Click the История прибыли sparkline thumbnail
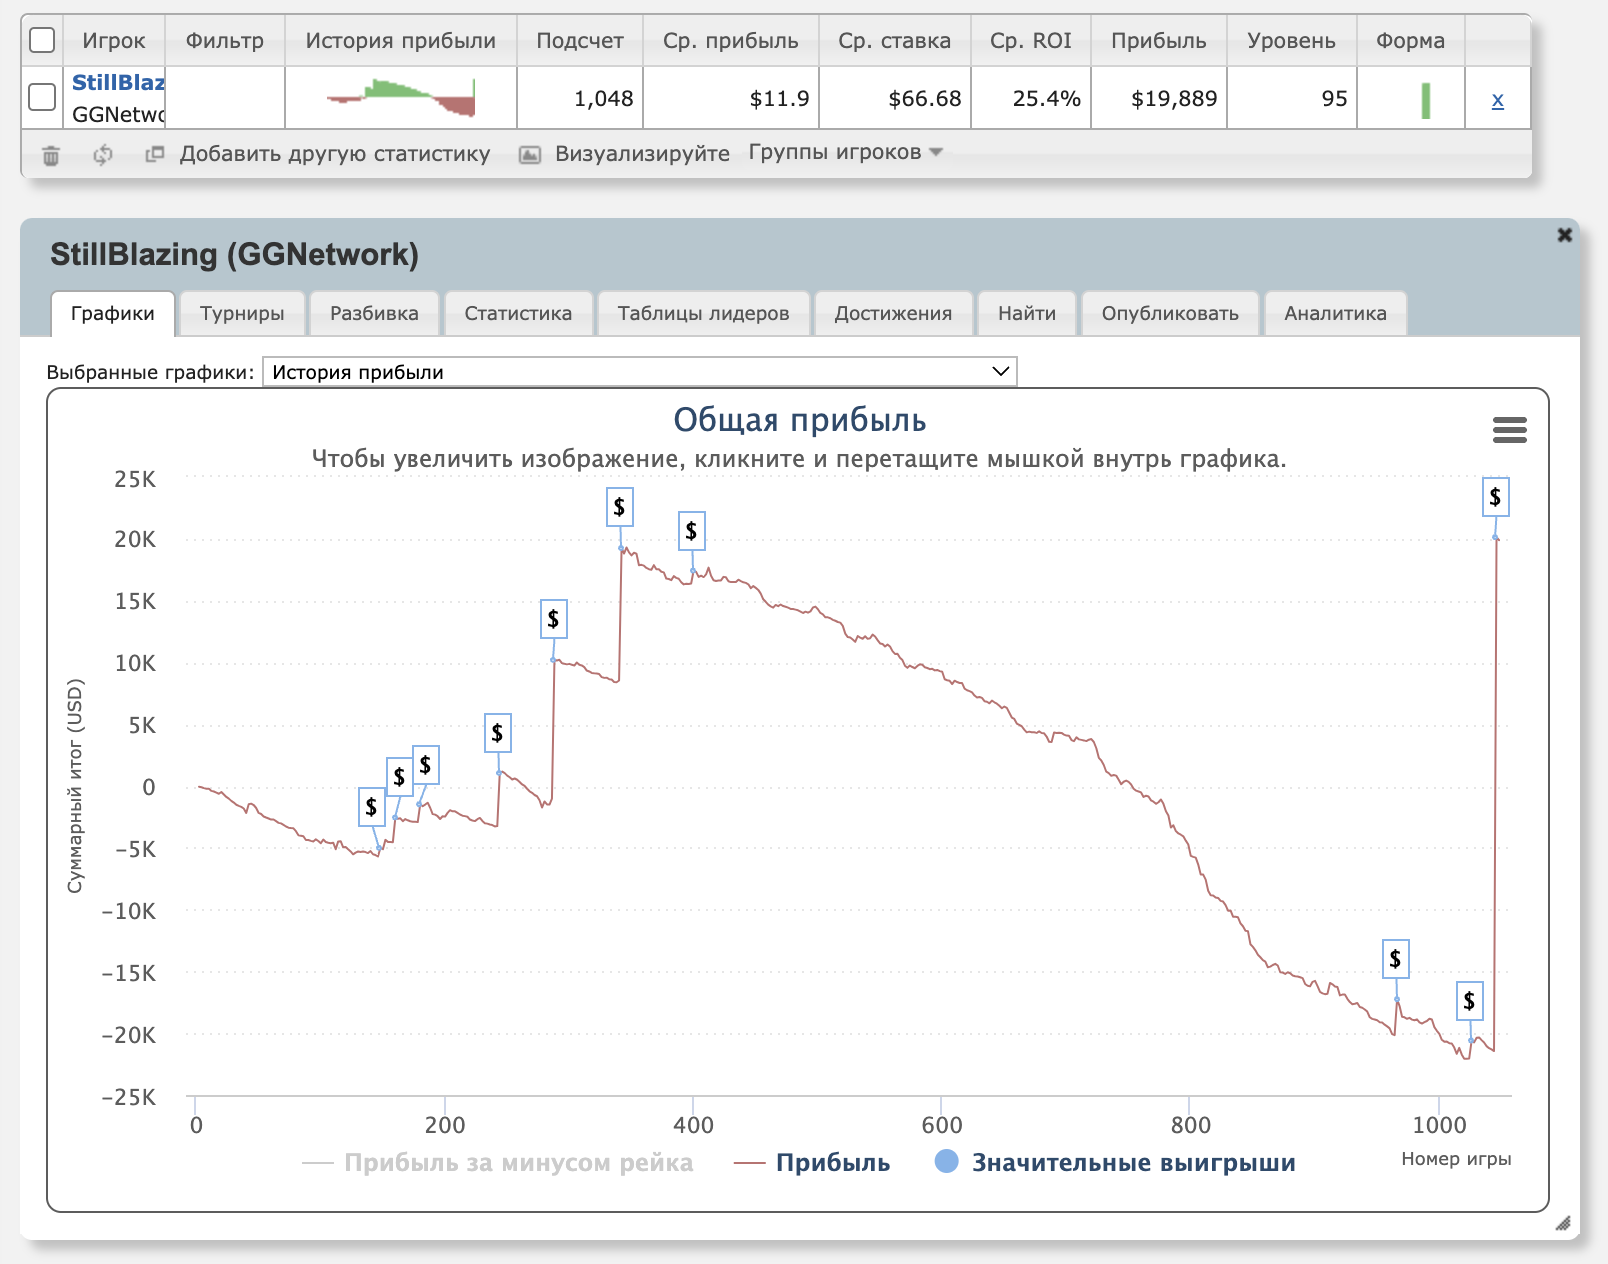1608x1264 pixels. point(401,98)
